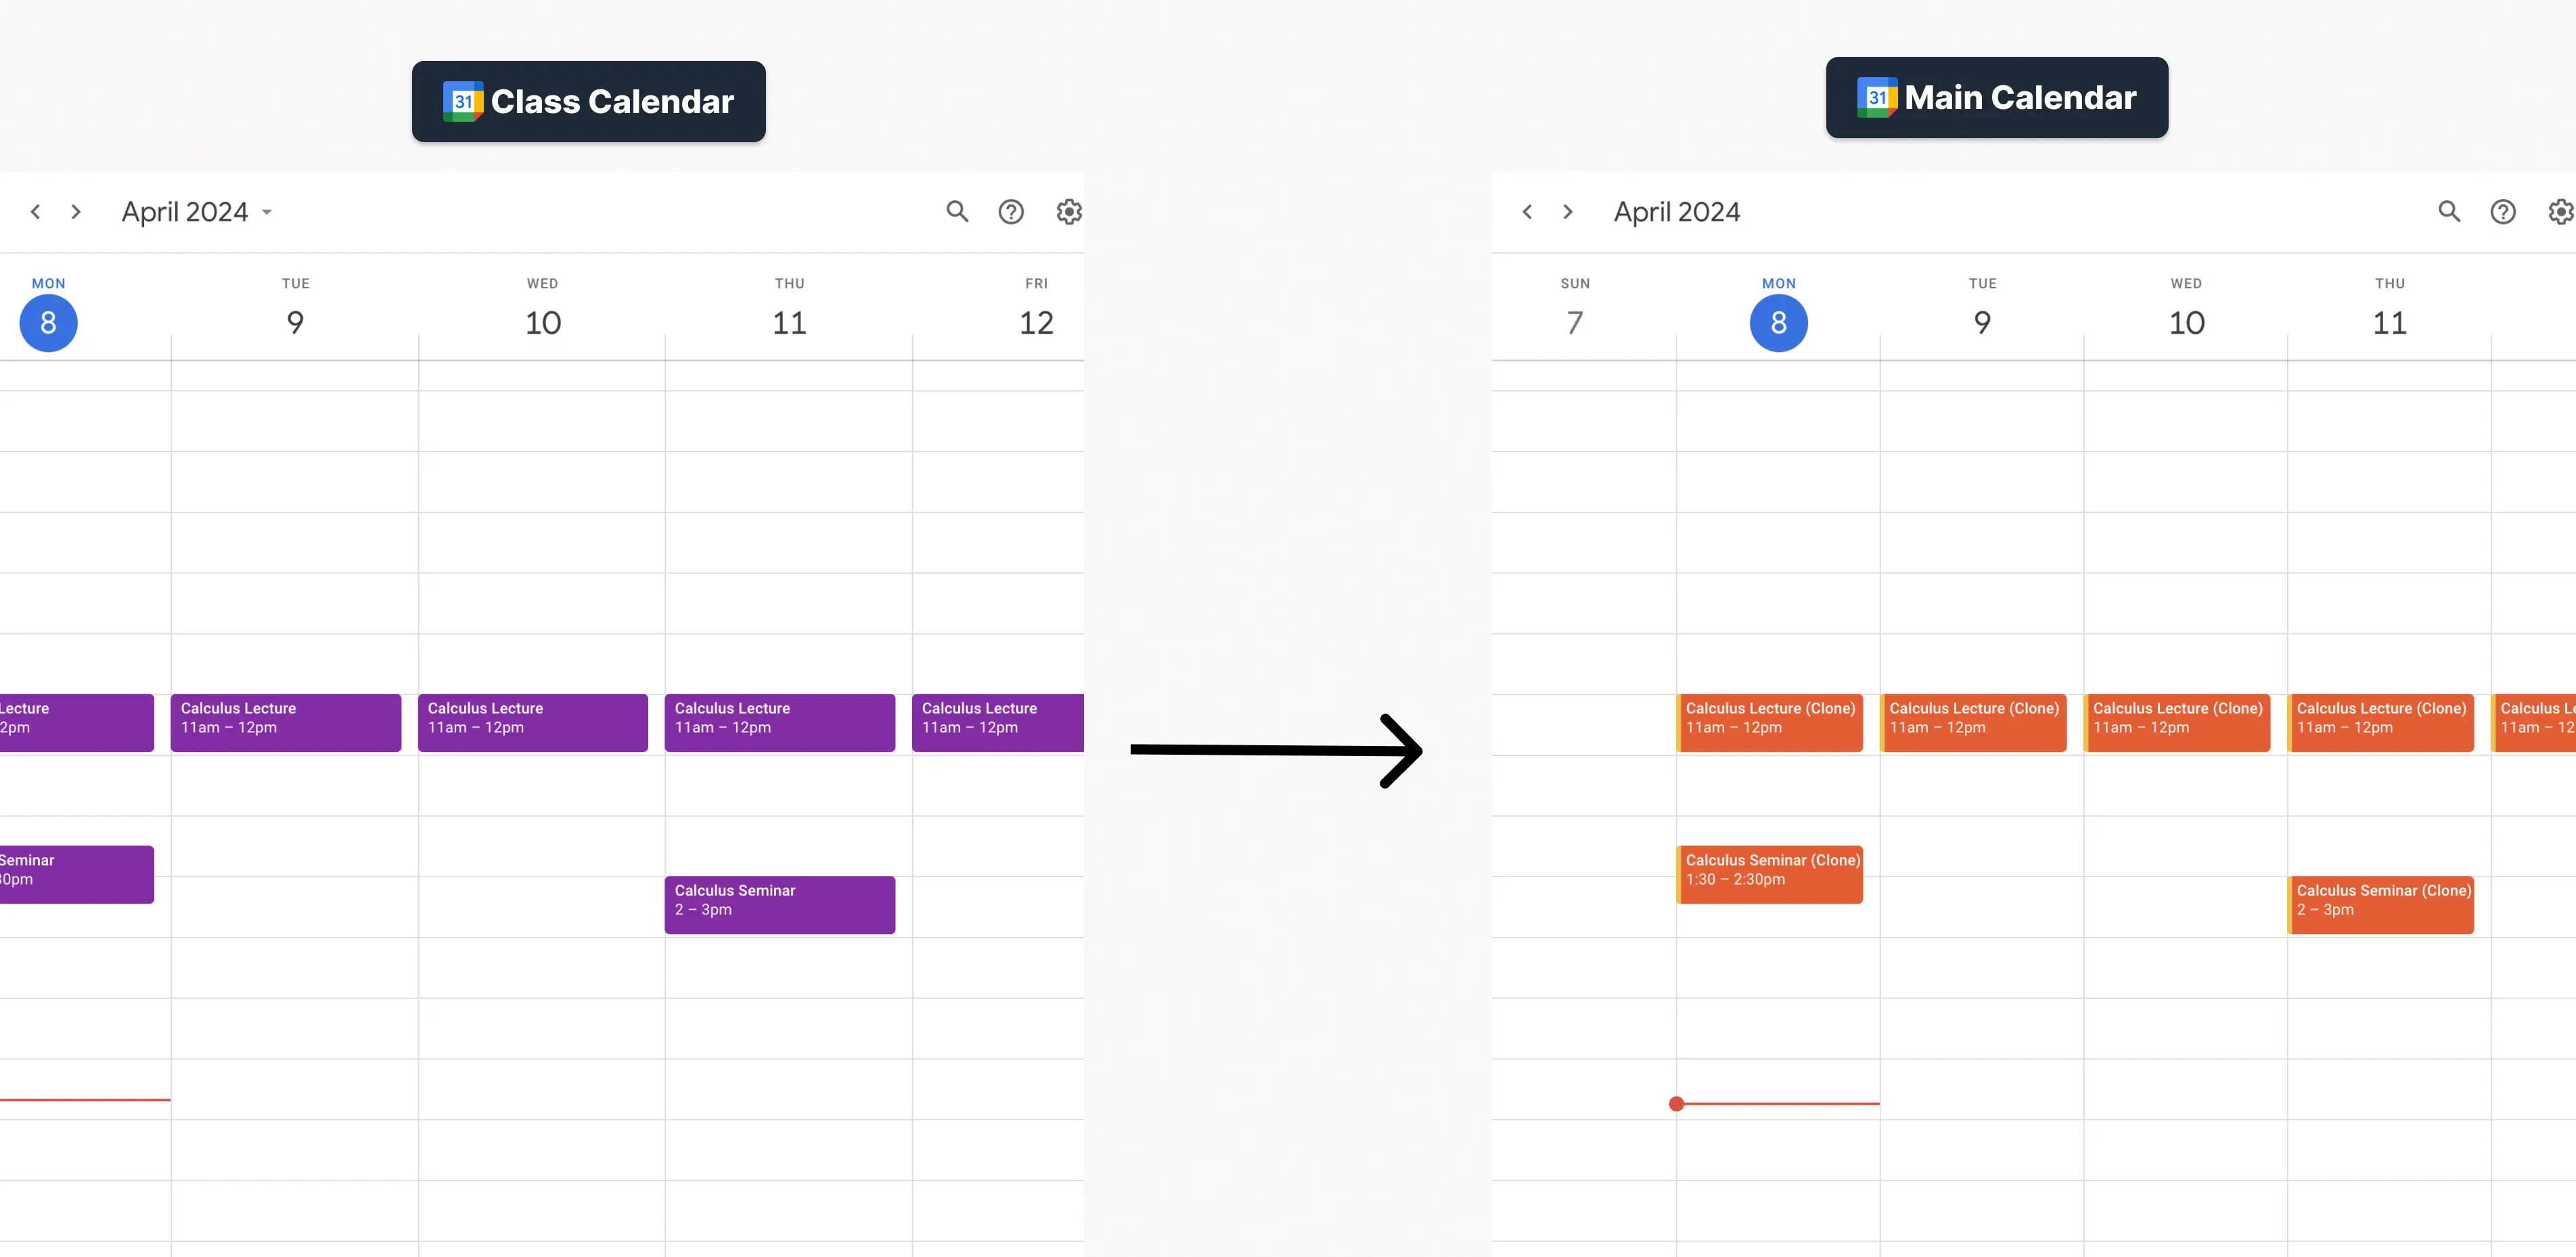Click today's date circle on Monday 8
This screenshot has height=1257, width=2576.
(x=48, y=322)
